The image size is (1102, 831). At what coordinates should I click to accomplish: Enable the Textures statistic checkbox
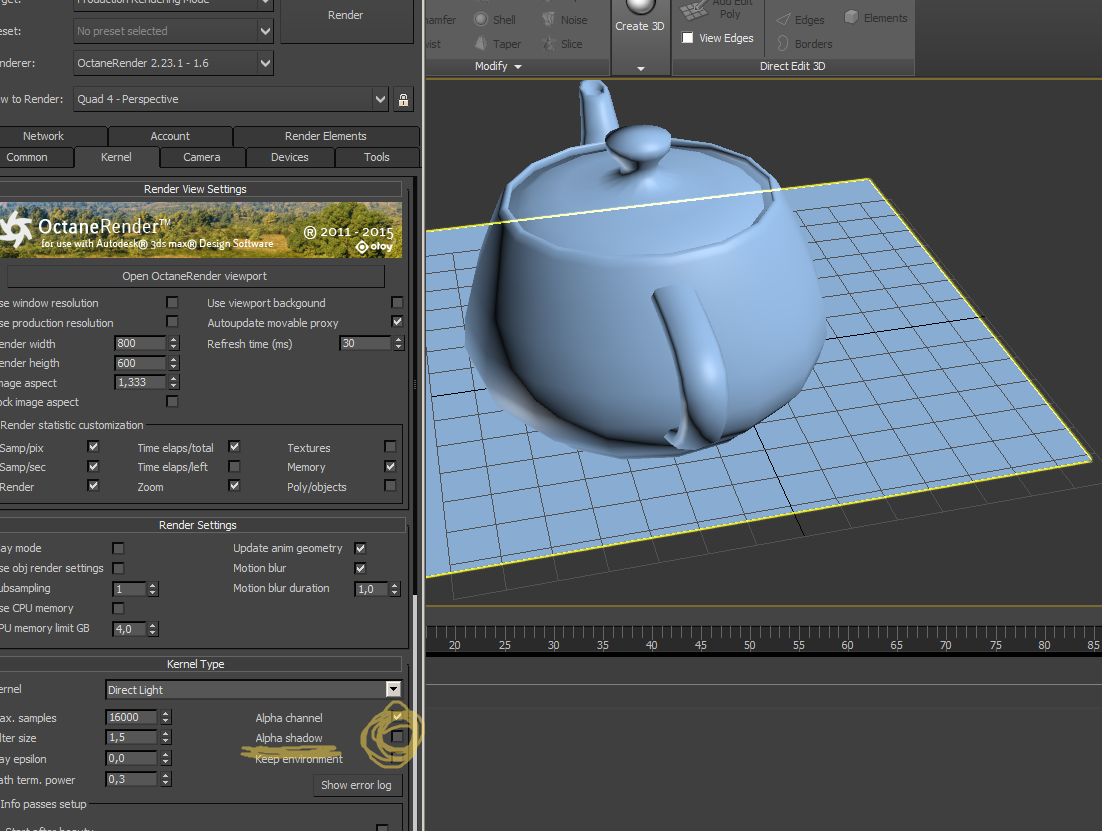(390, 446)
